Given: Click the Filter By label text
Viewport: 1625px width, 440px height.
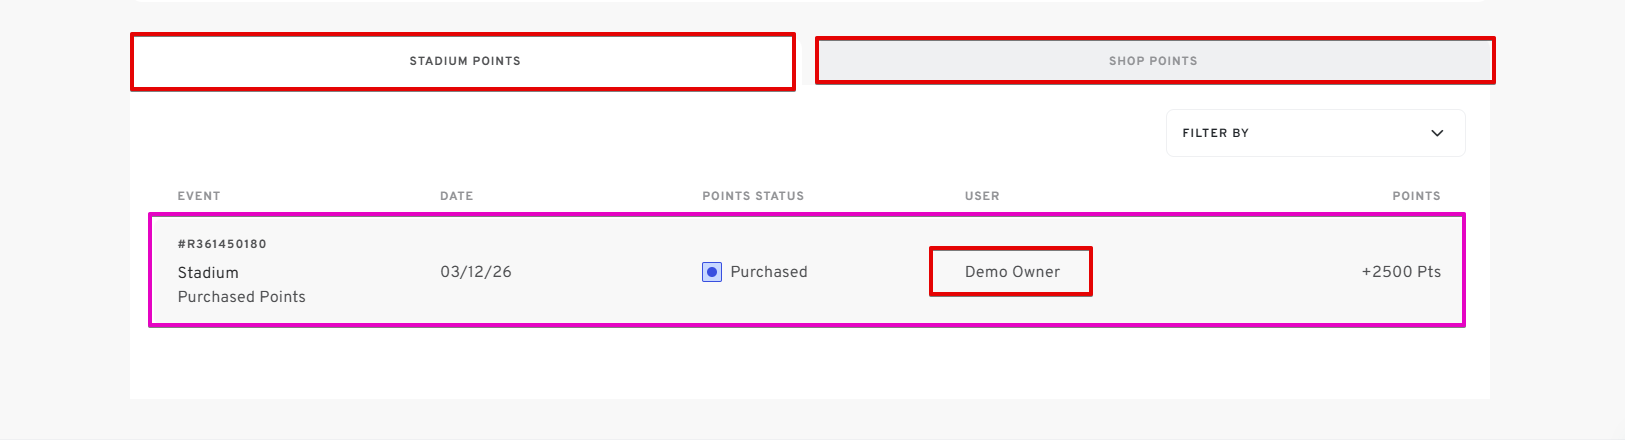Looking at the screenshot, I should (1216, 133).
